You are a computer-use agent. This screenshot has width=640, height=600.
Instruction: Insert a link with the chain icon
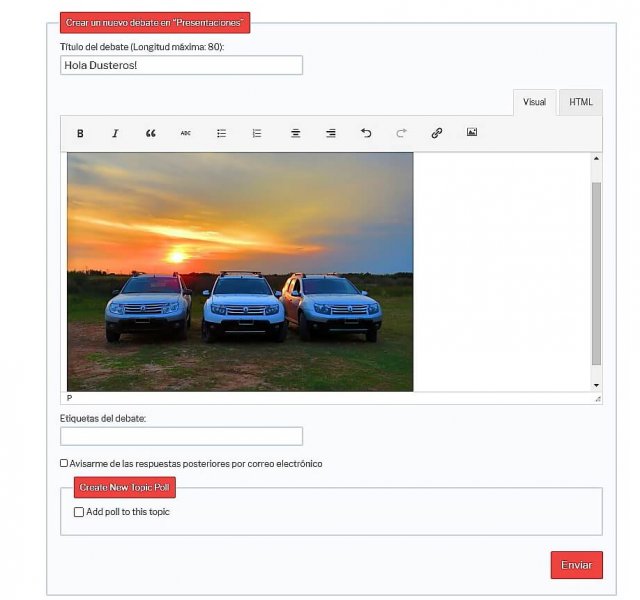437,133
